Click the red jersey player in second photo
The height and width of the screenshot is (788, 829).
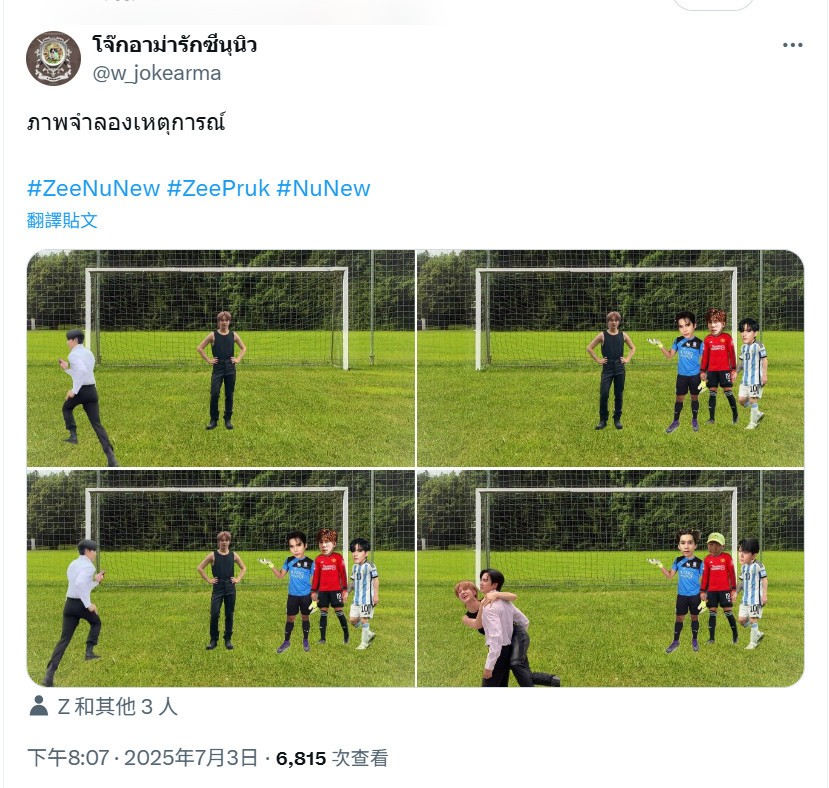coord(719,366)
